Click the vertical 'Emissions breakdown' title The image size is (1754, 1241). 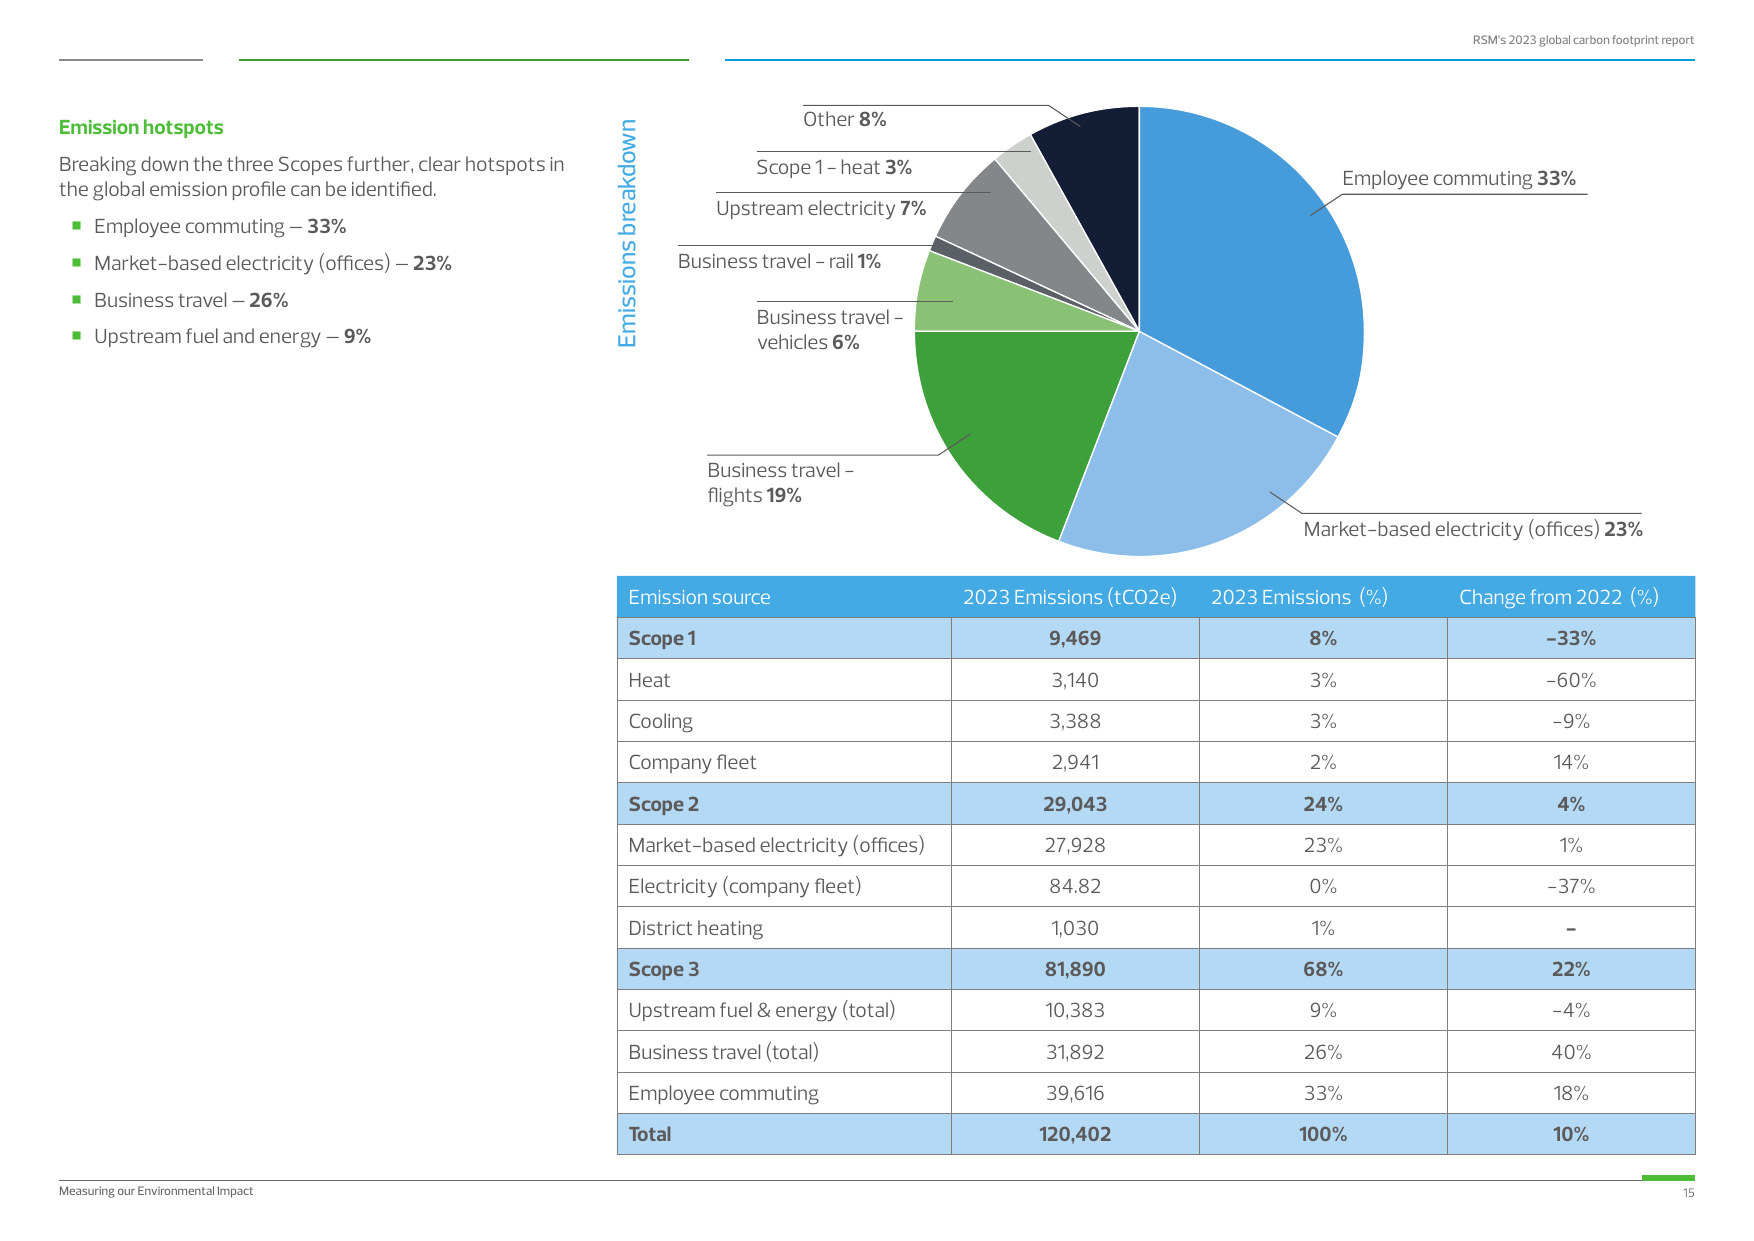(627, 234)
